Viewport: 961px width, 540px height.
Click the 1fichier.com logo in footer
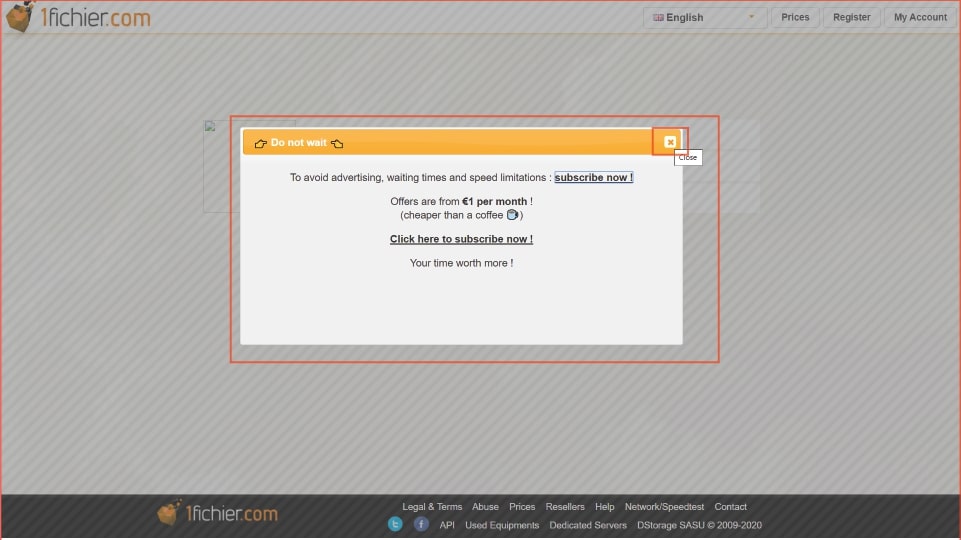pos(218,514)
